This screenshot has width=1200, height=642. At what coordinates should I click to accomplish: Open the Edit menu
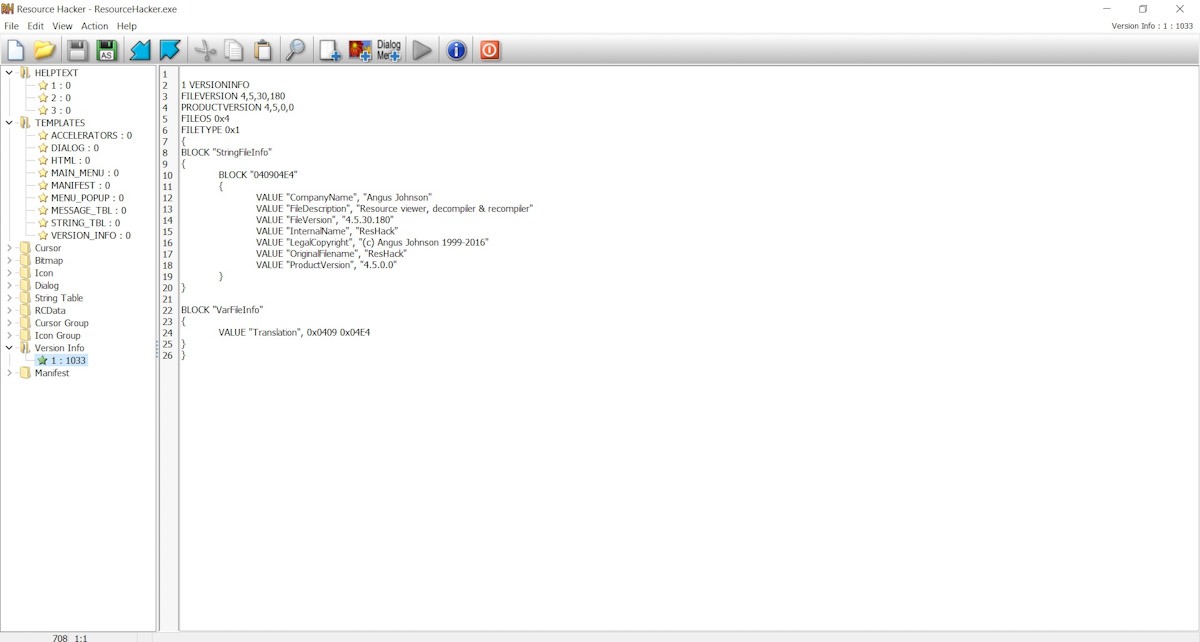[36, 26]
